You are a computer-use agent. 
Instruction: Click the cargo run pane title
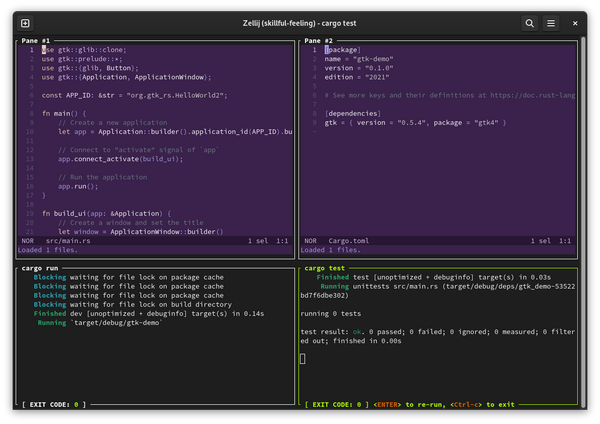[40, 268]
